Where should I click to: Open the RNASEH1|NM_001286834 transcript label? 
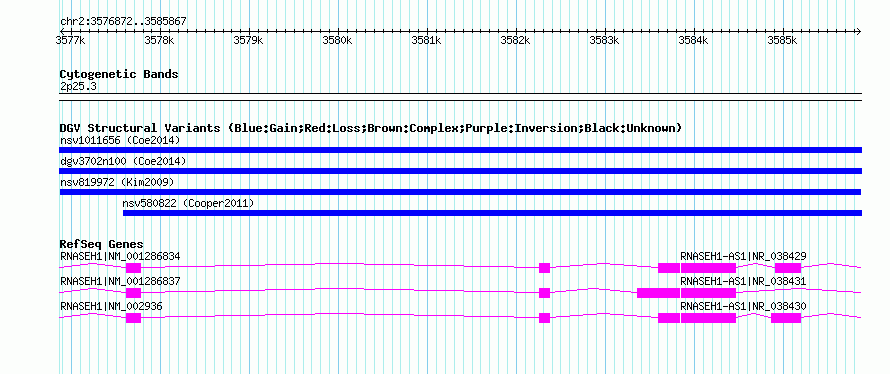click(120, 257)
